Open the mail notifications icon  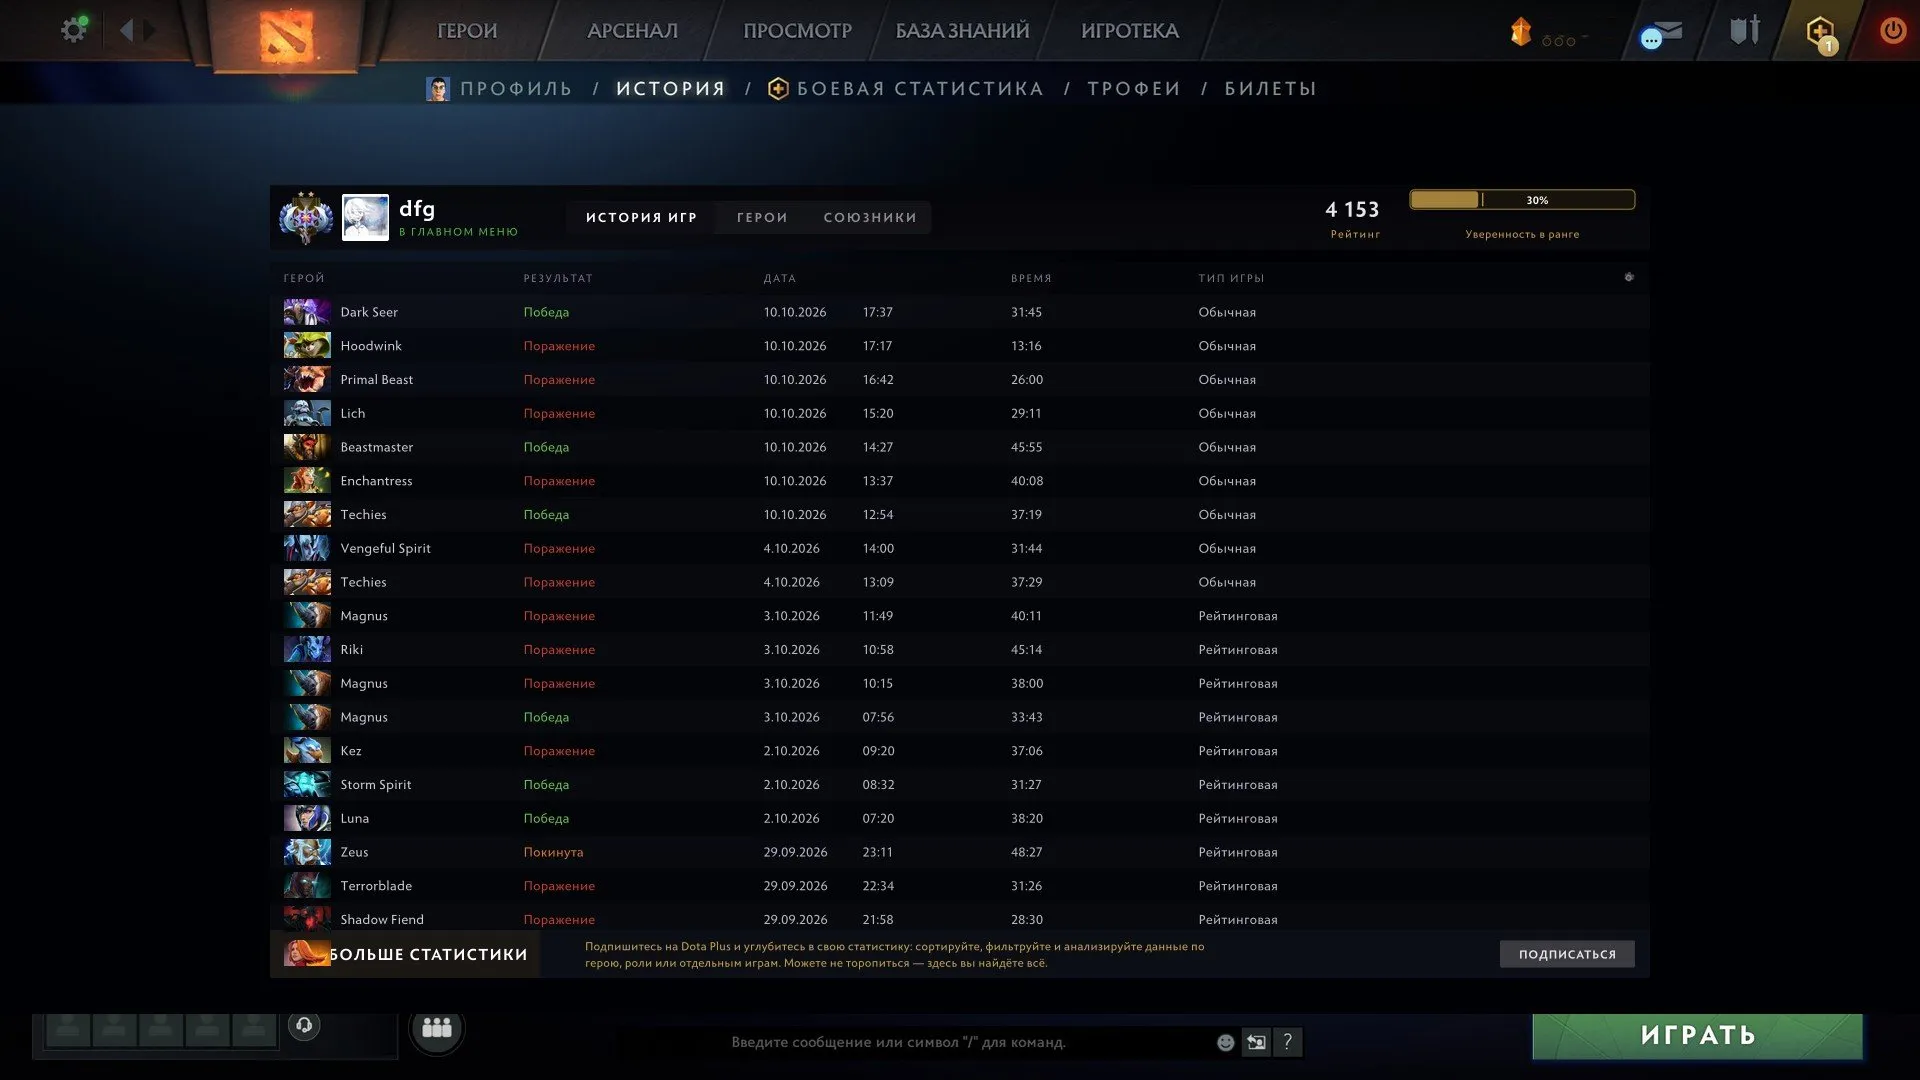tap(1661, 35)
